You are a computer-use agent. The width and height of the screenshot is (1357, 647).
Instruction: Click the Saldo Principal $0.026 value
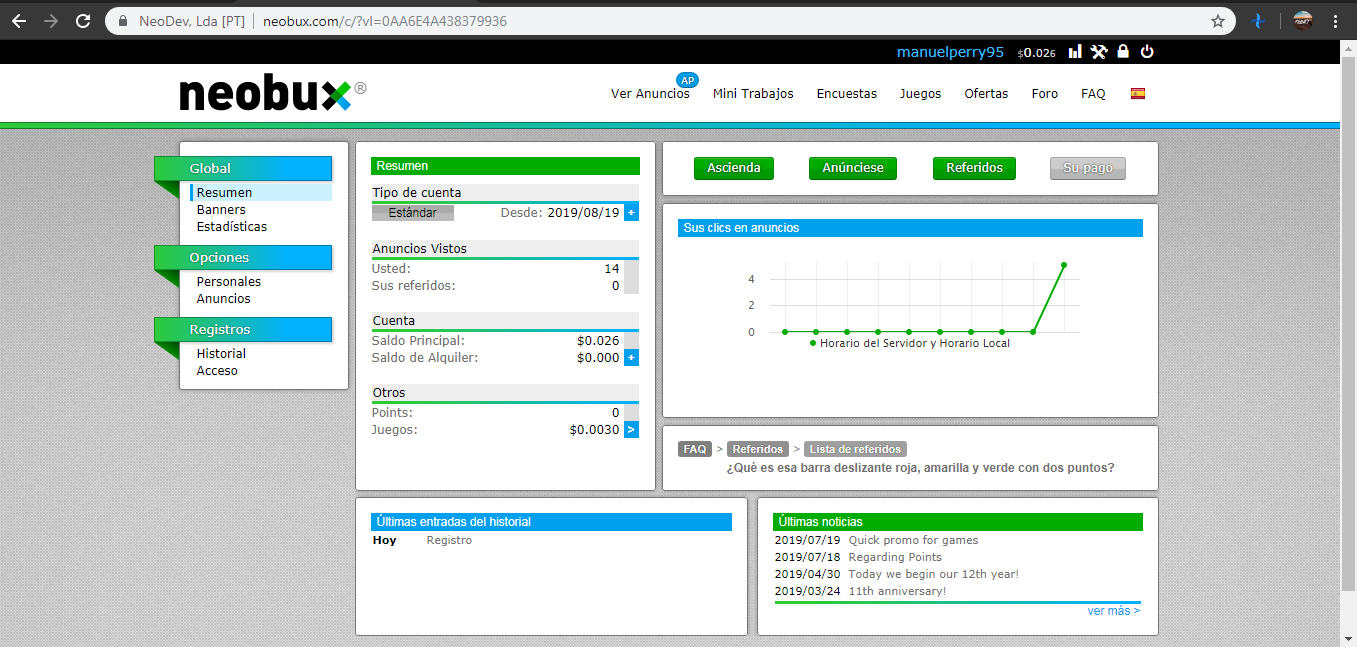598,340
